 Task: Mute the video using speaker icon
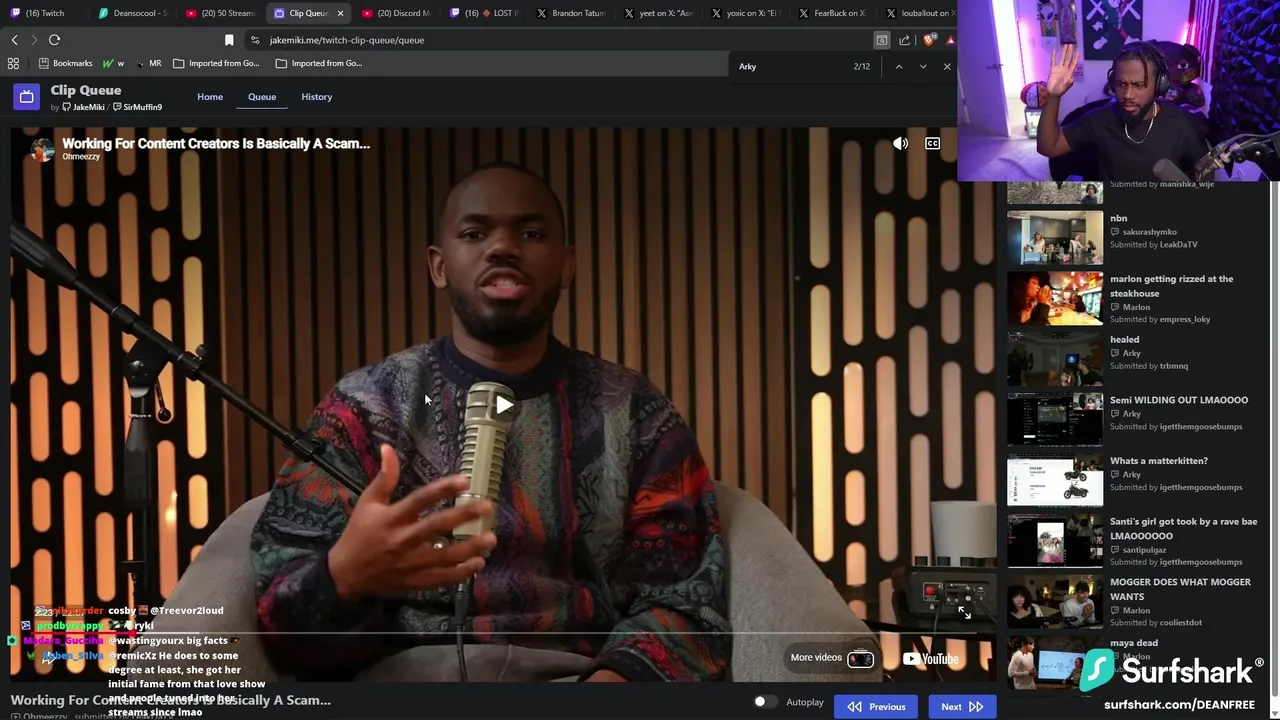tap(900, 143)
